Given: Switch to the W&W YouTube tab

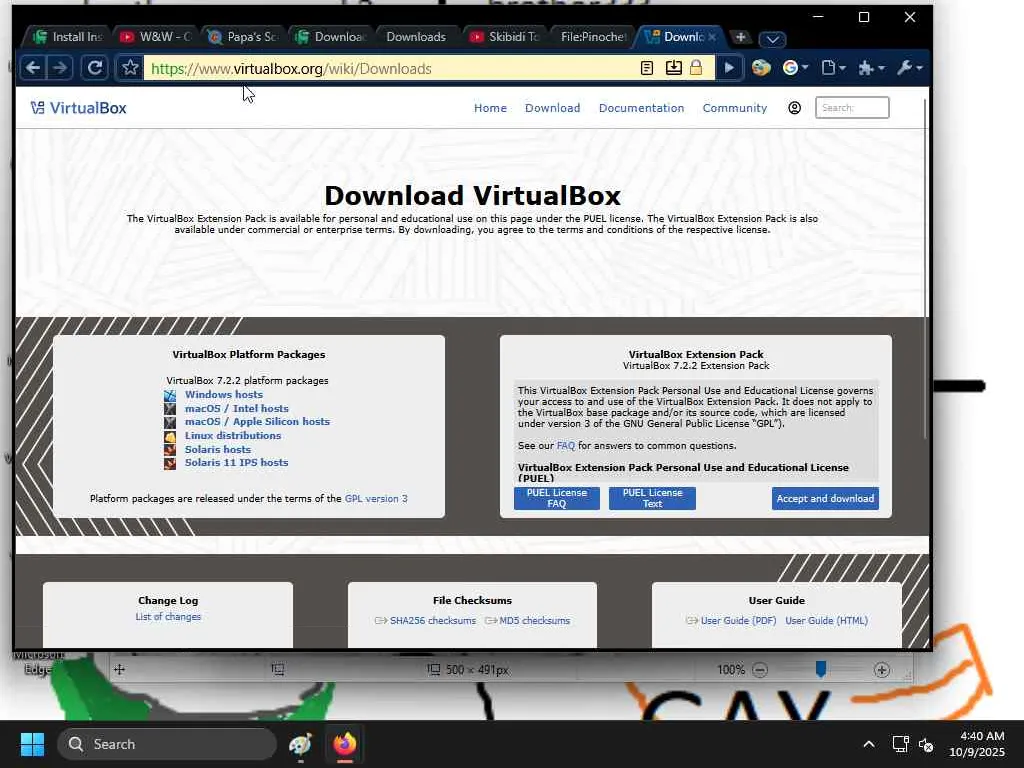Looking at the screenshot, I should pos(156,37).
